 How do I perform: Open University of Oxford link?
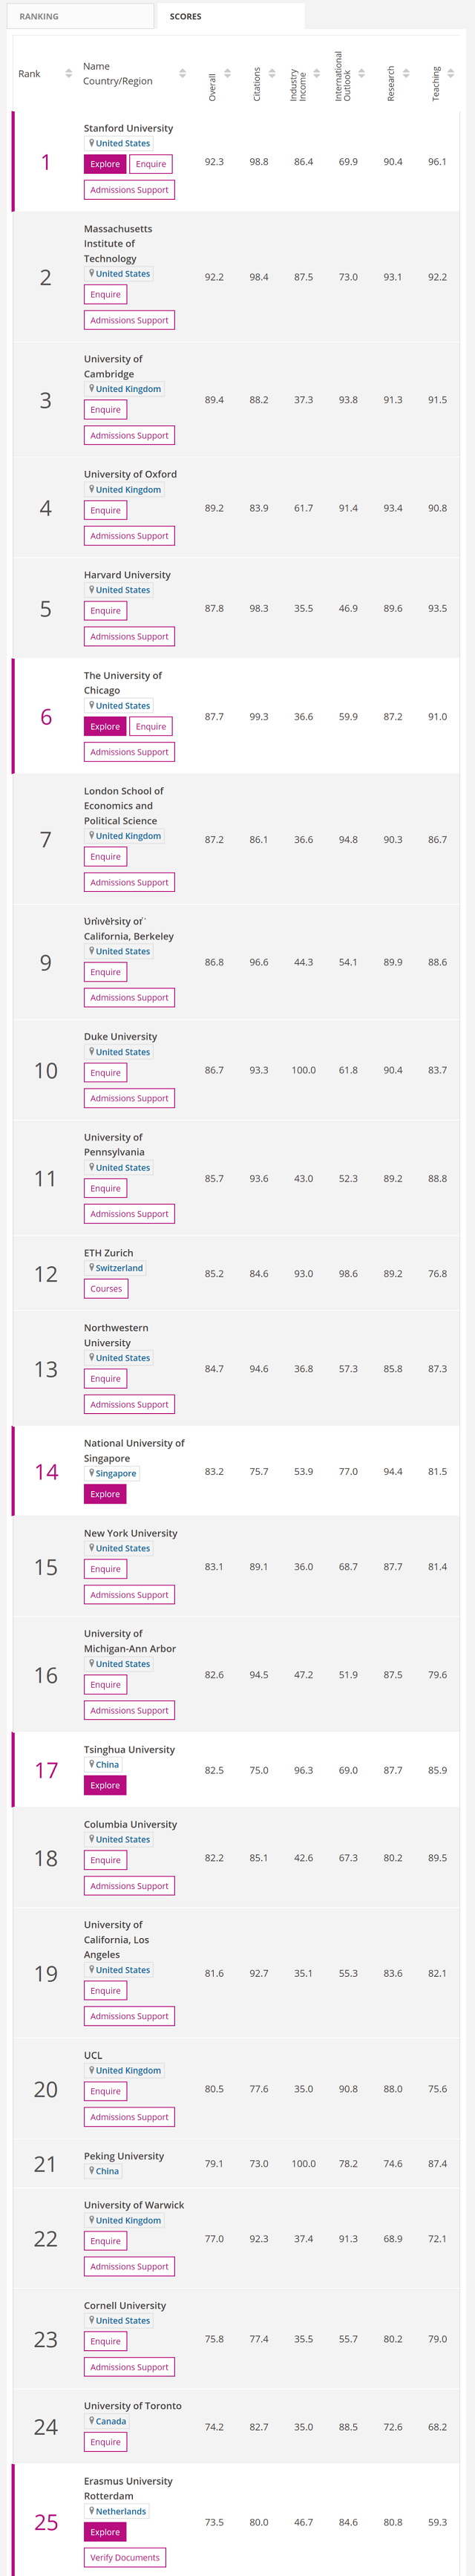click(x=130, y=474)
